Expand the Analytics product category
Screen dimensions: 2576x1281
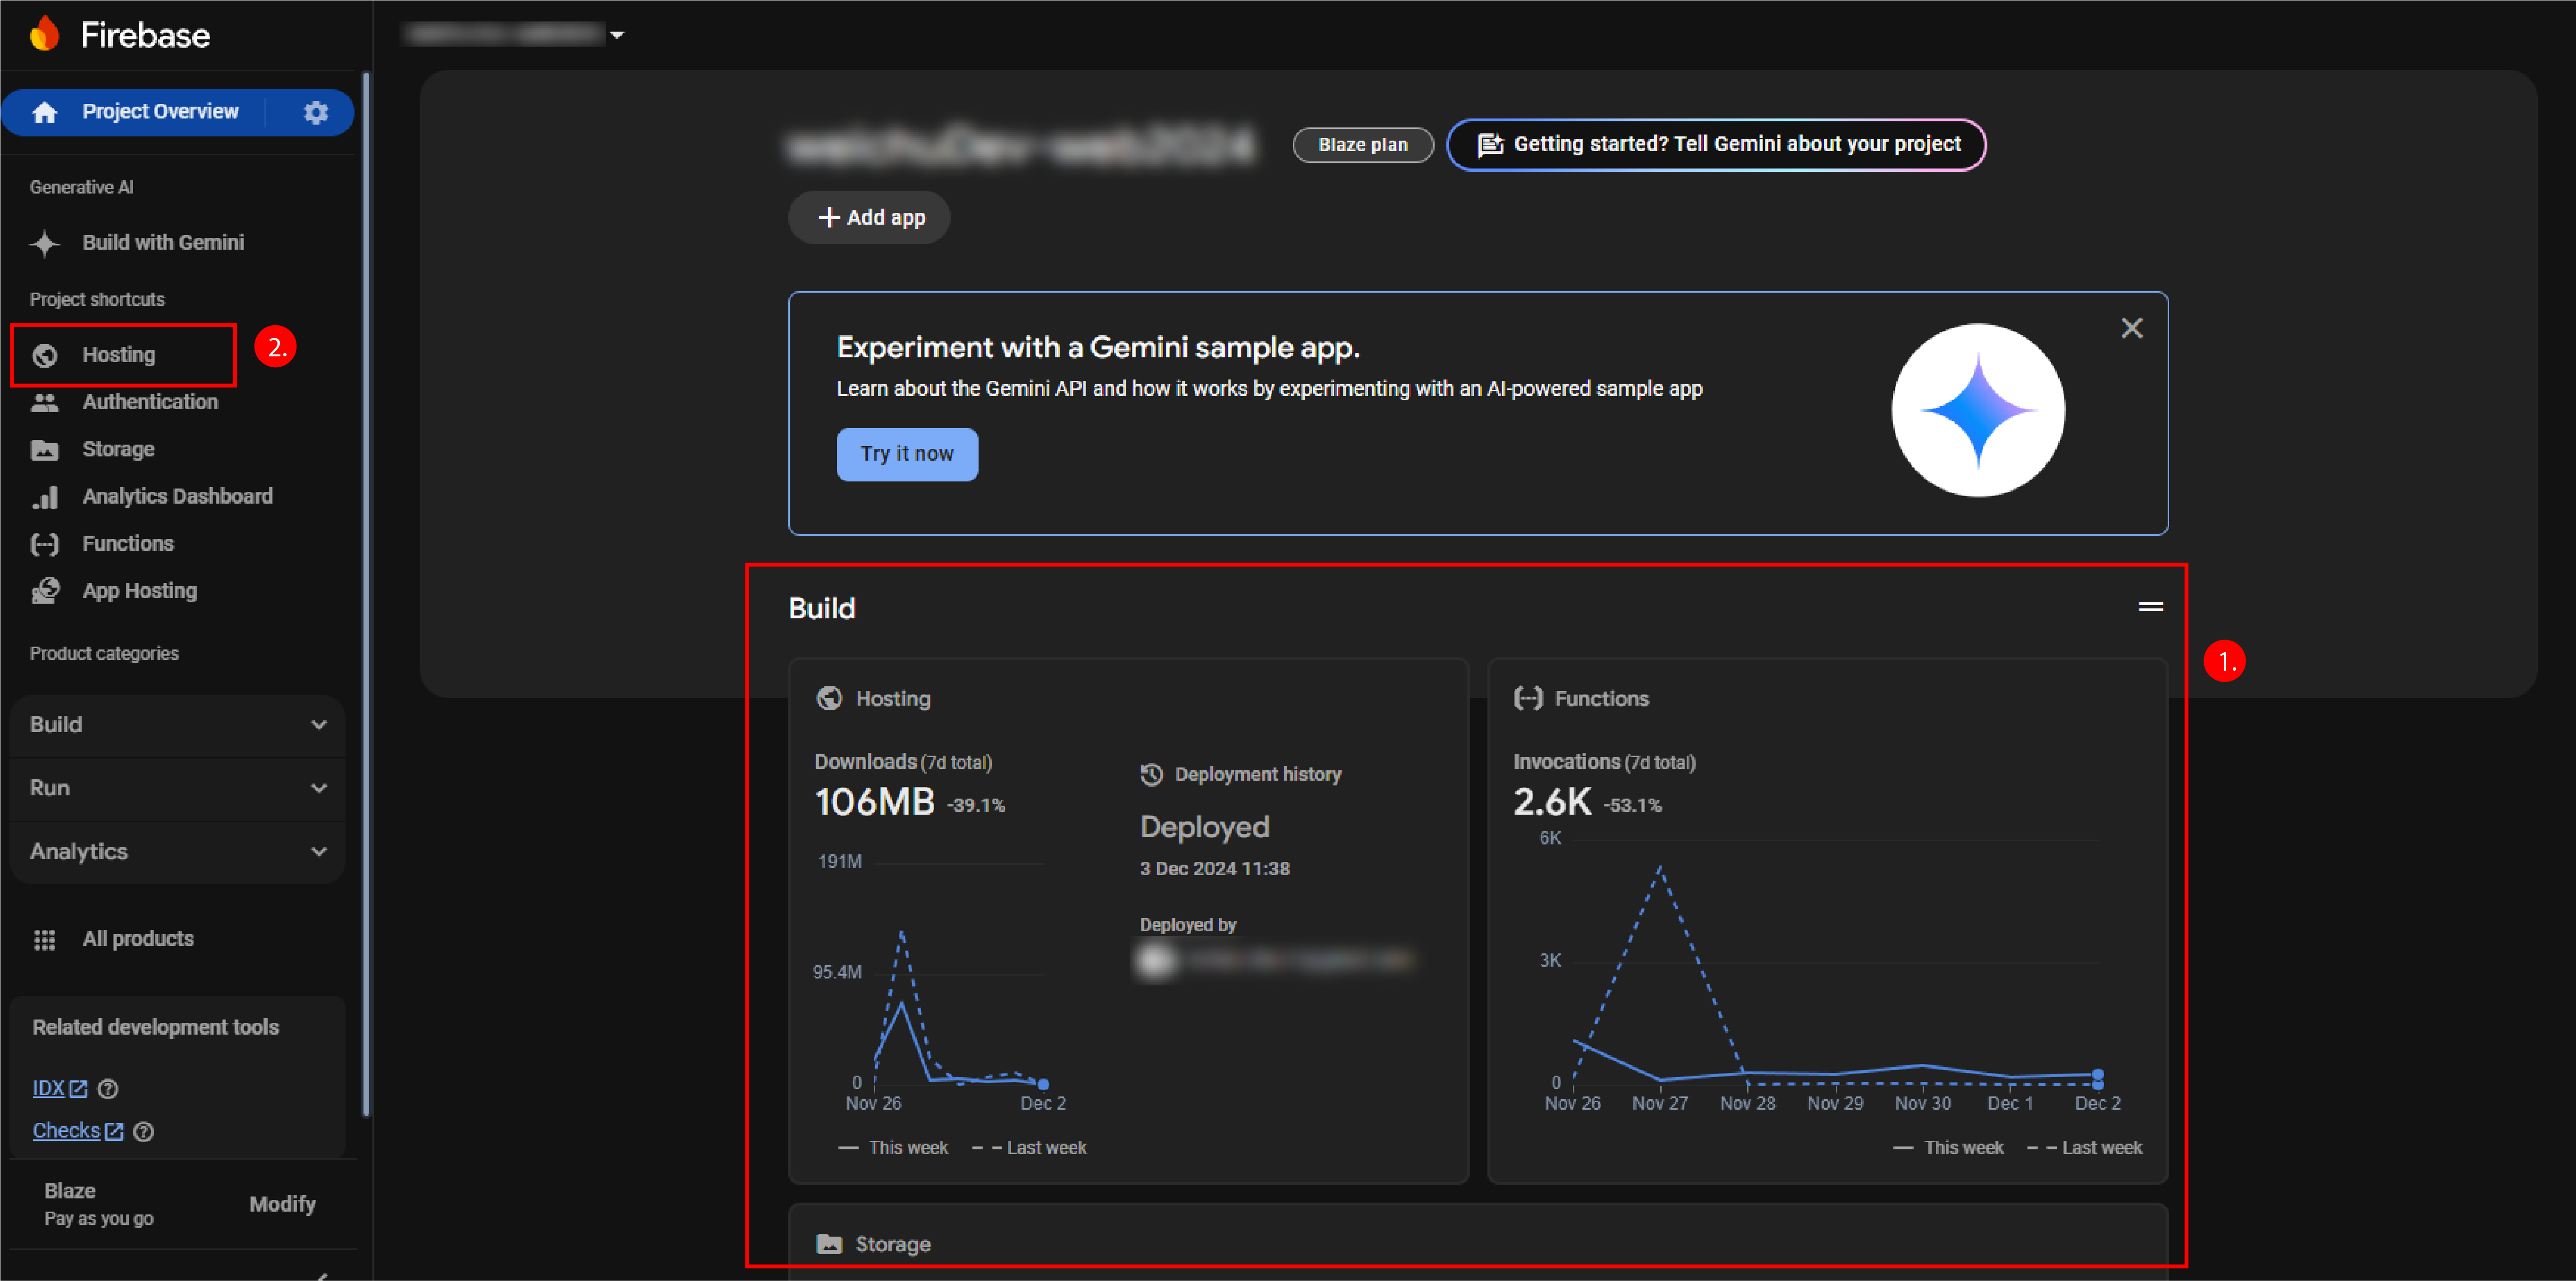(178, 852)
